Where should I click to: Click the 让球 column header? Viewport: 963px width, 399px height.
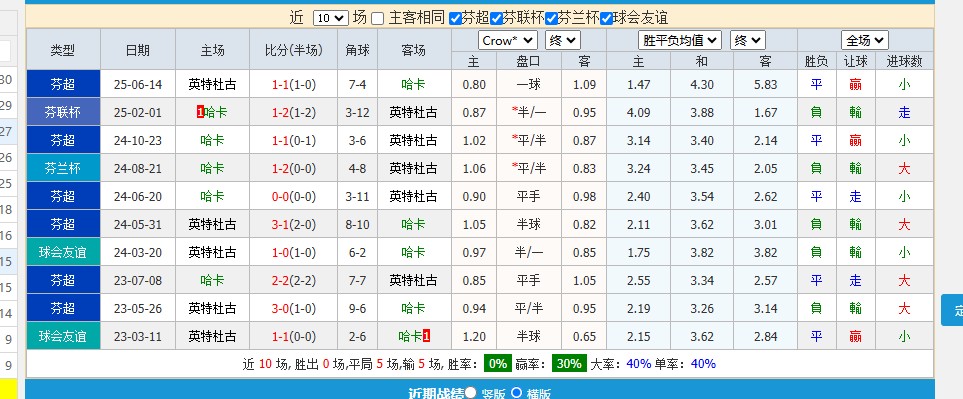click(x=856, y=61)
